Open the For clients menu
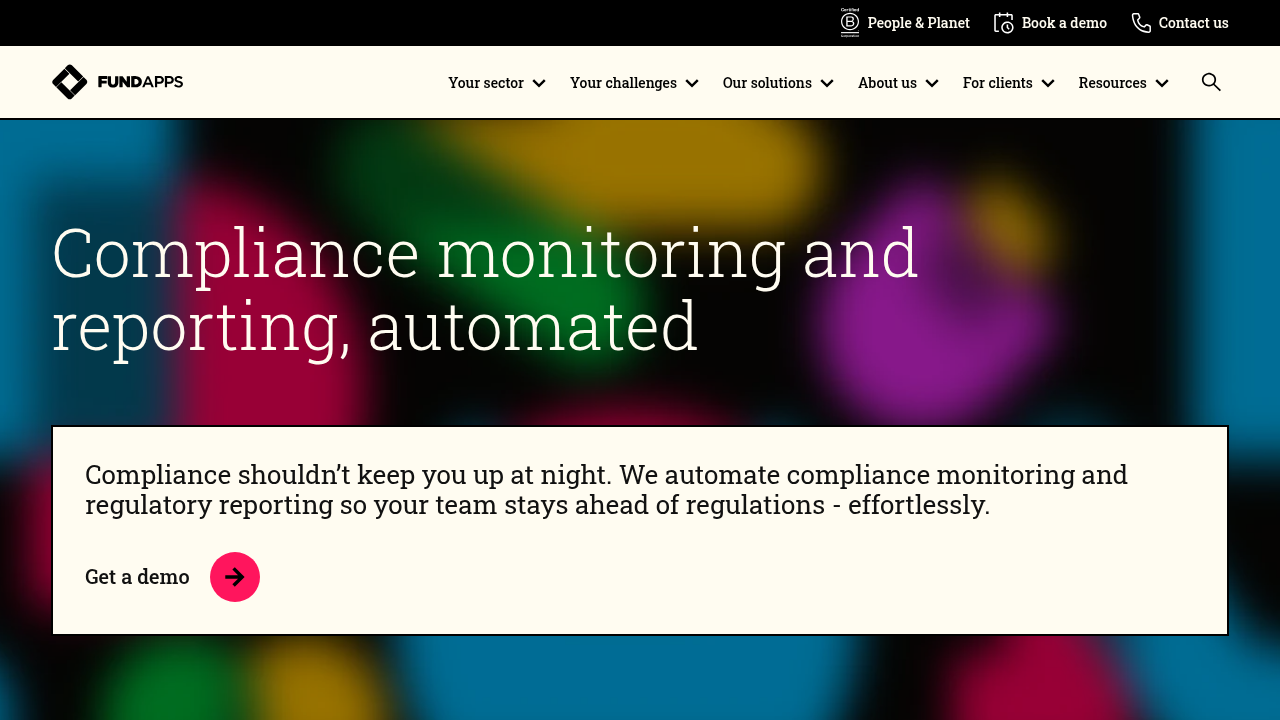 997,83
